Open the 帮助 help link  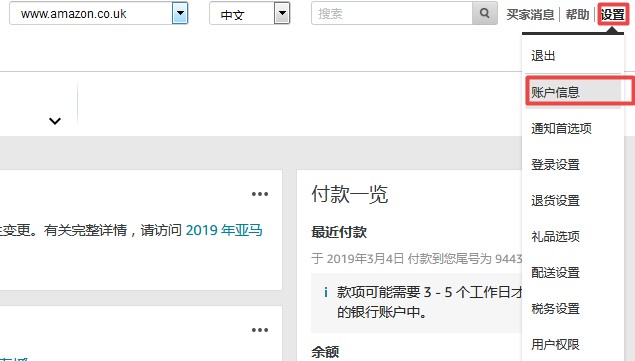pos(577,15)
